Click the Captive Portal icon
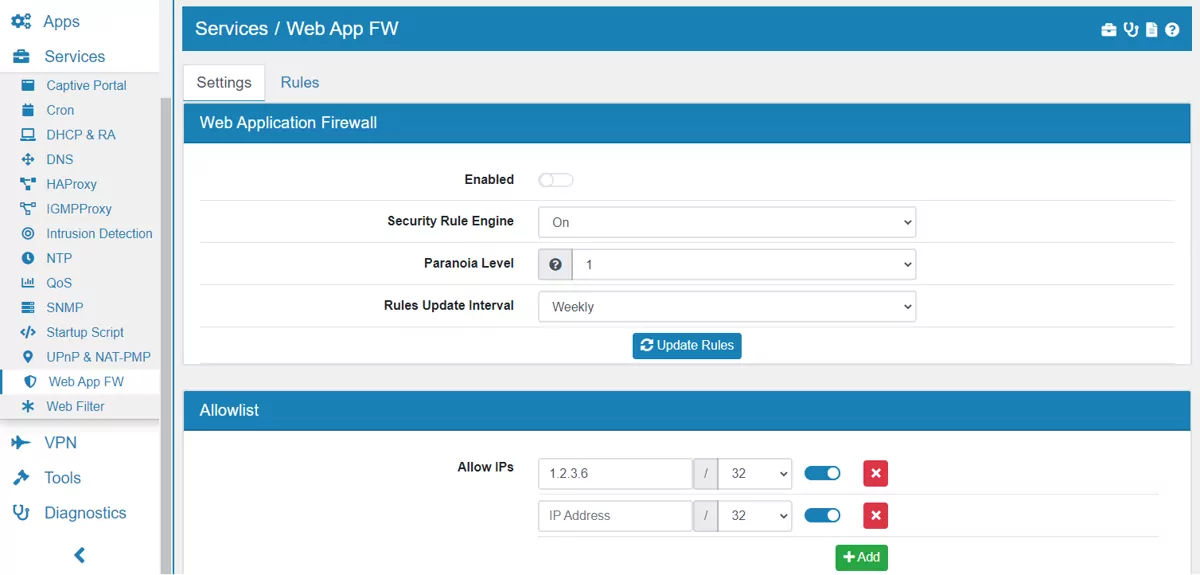 click(28, 85)
